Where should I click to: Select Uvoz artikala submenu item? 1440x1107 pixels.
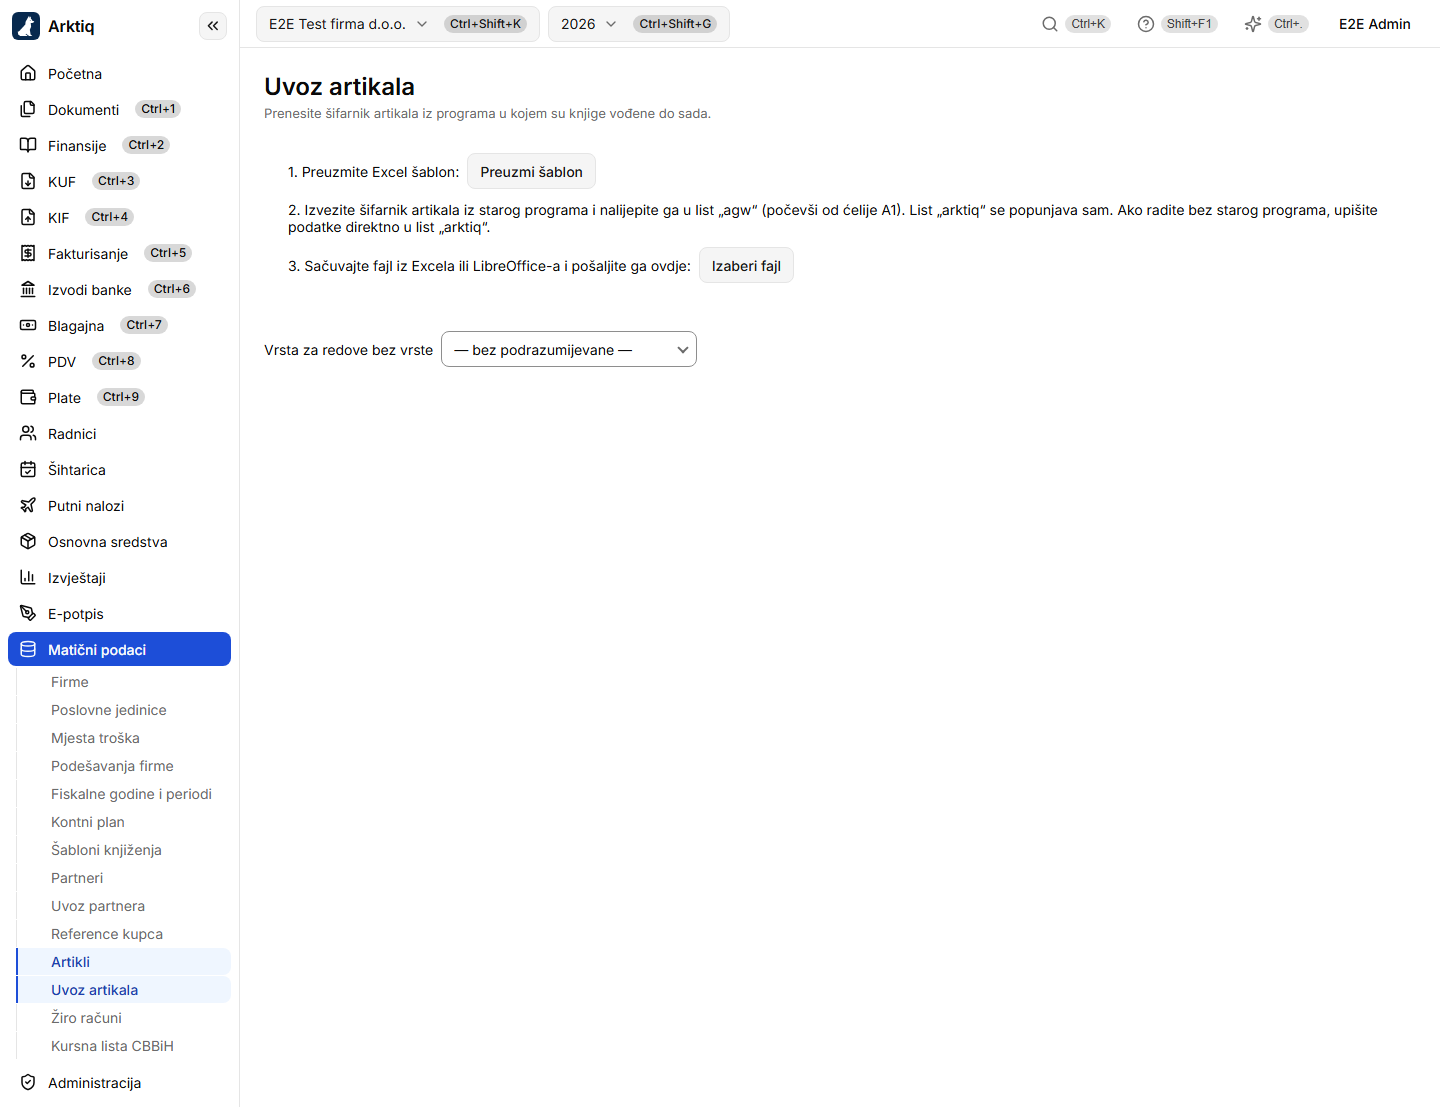pos(124,990)
